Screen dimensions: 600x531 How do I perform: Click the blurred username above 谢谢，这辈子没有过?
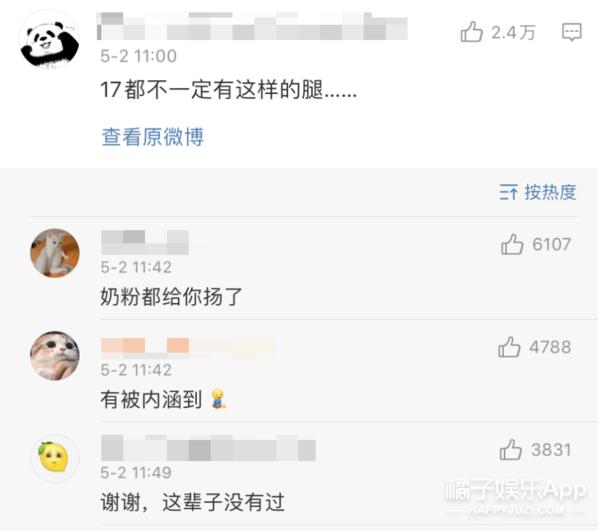click(208, 448)
